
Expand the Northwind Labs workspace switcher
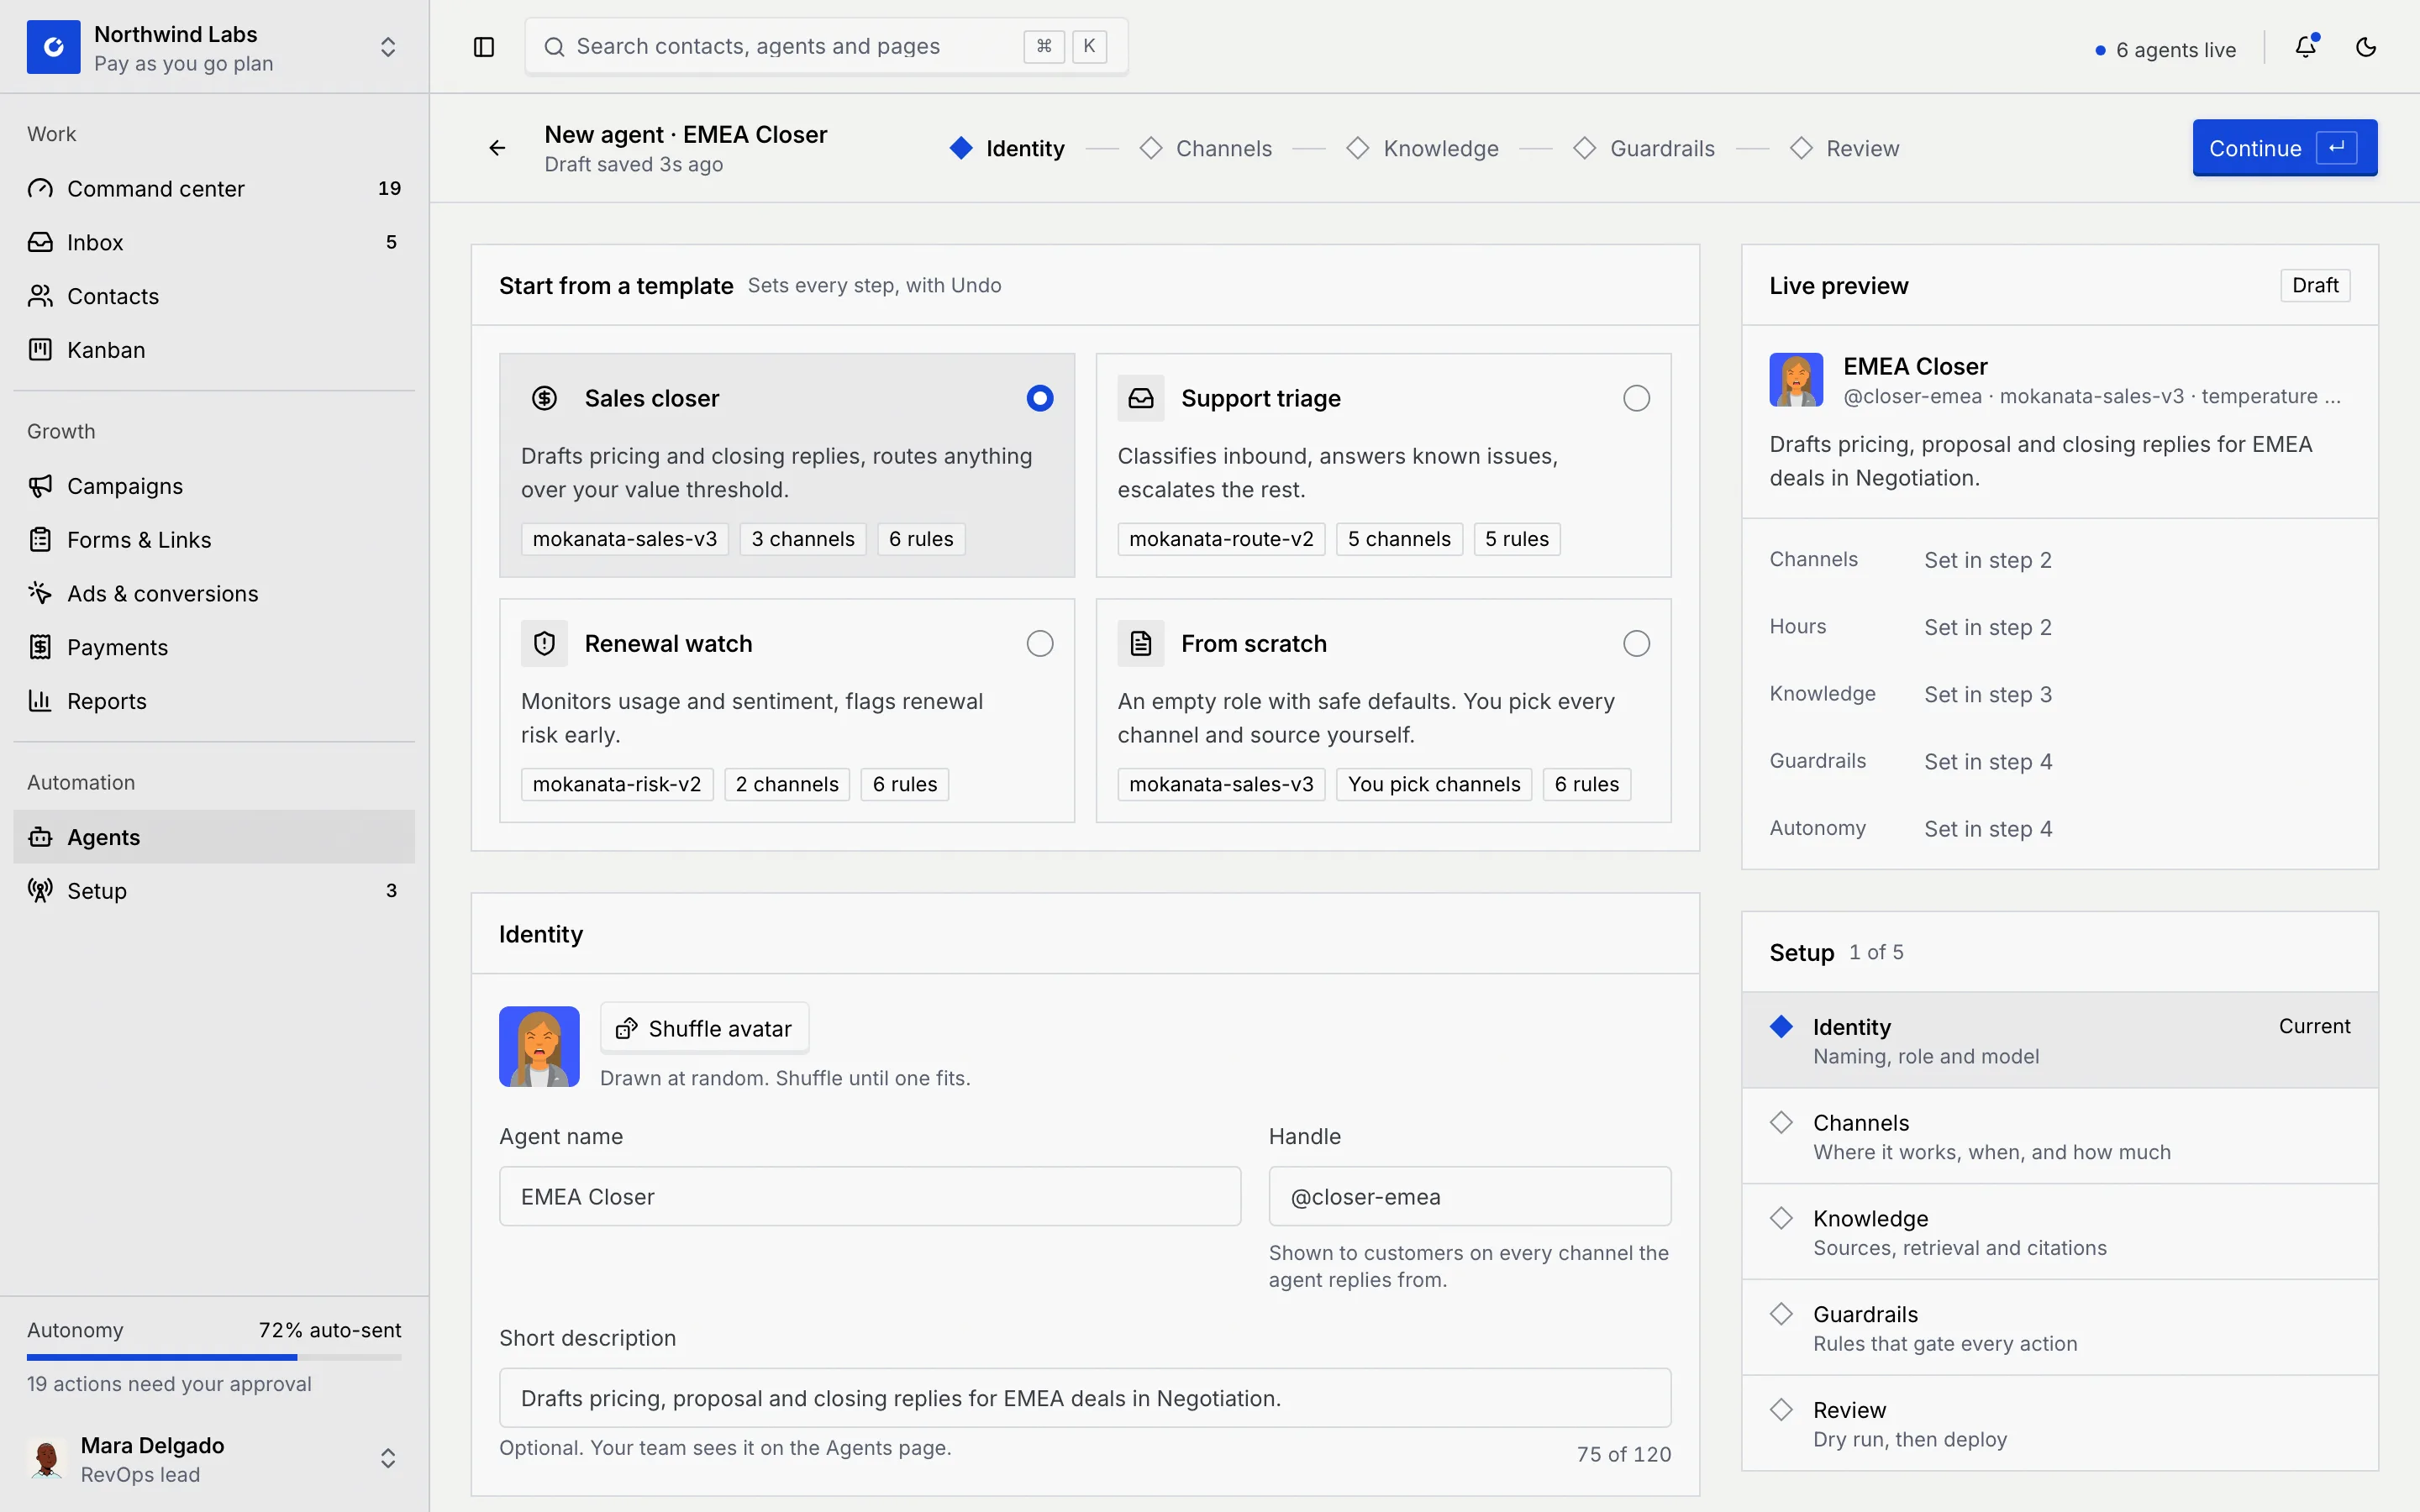point(388,47)
